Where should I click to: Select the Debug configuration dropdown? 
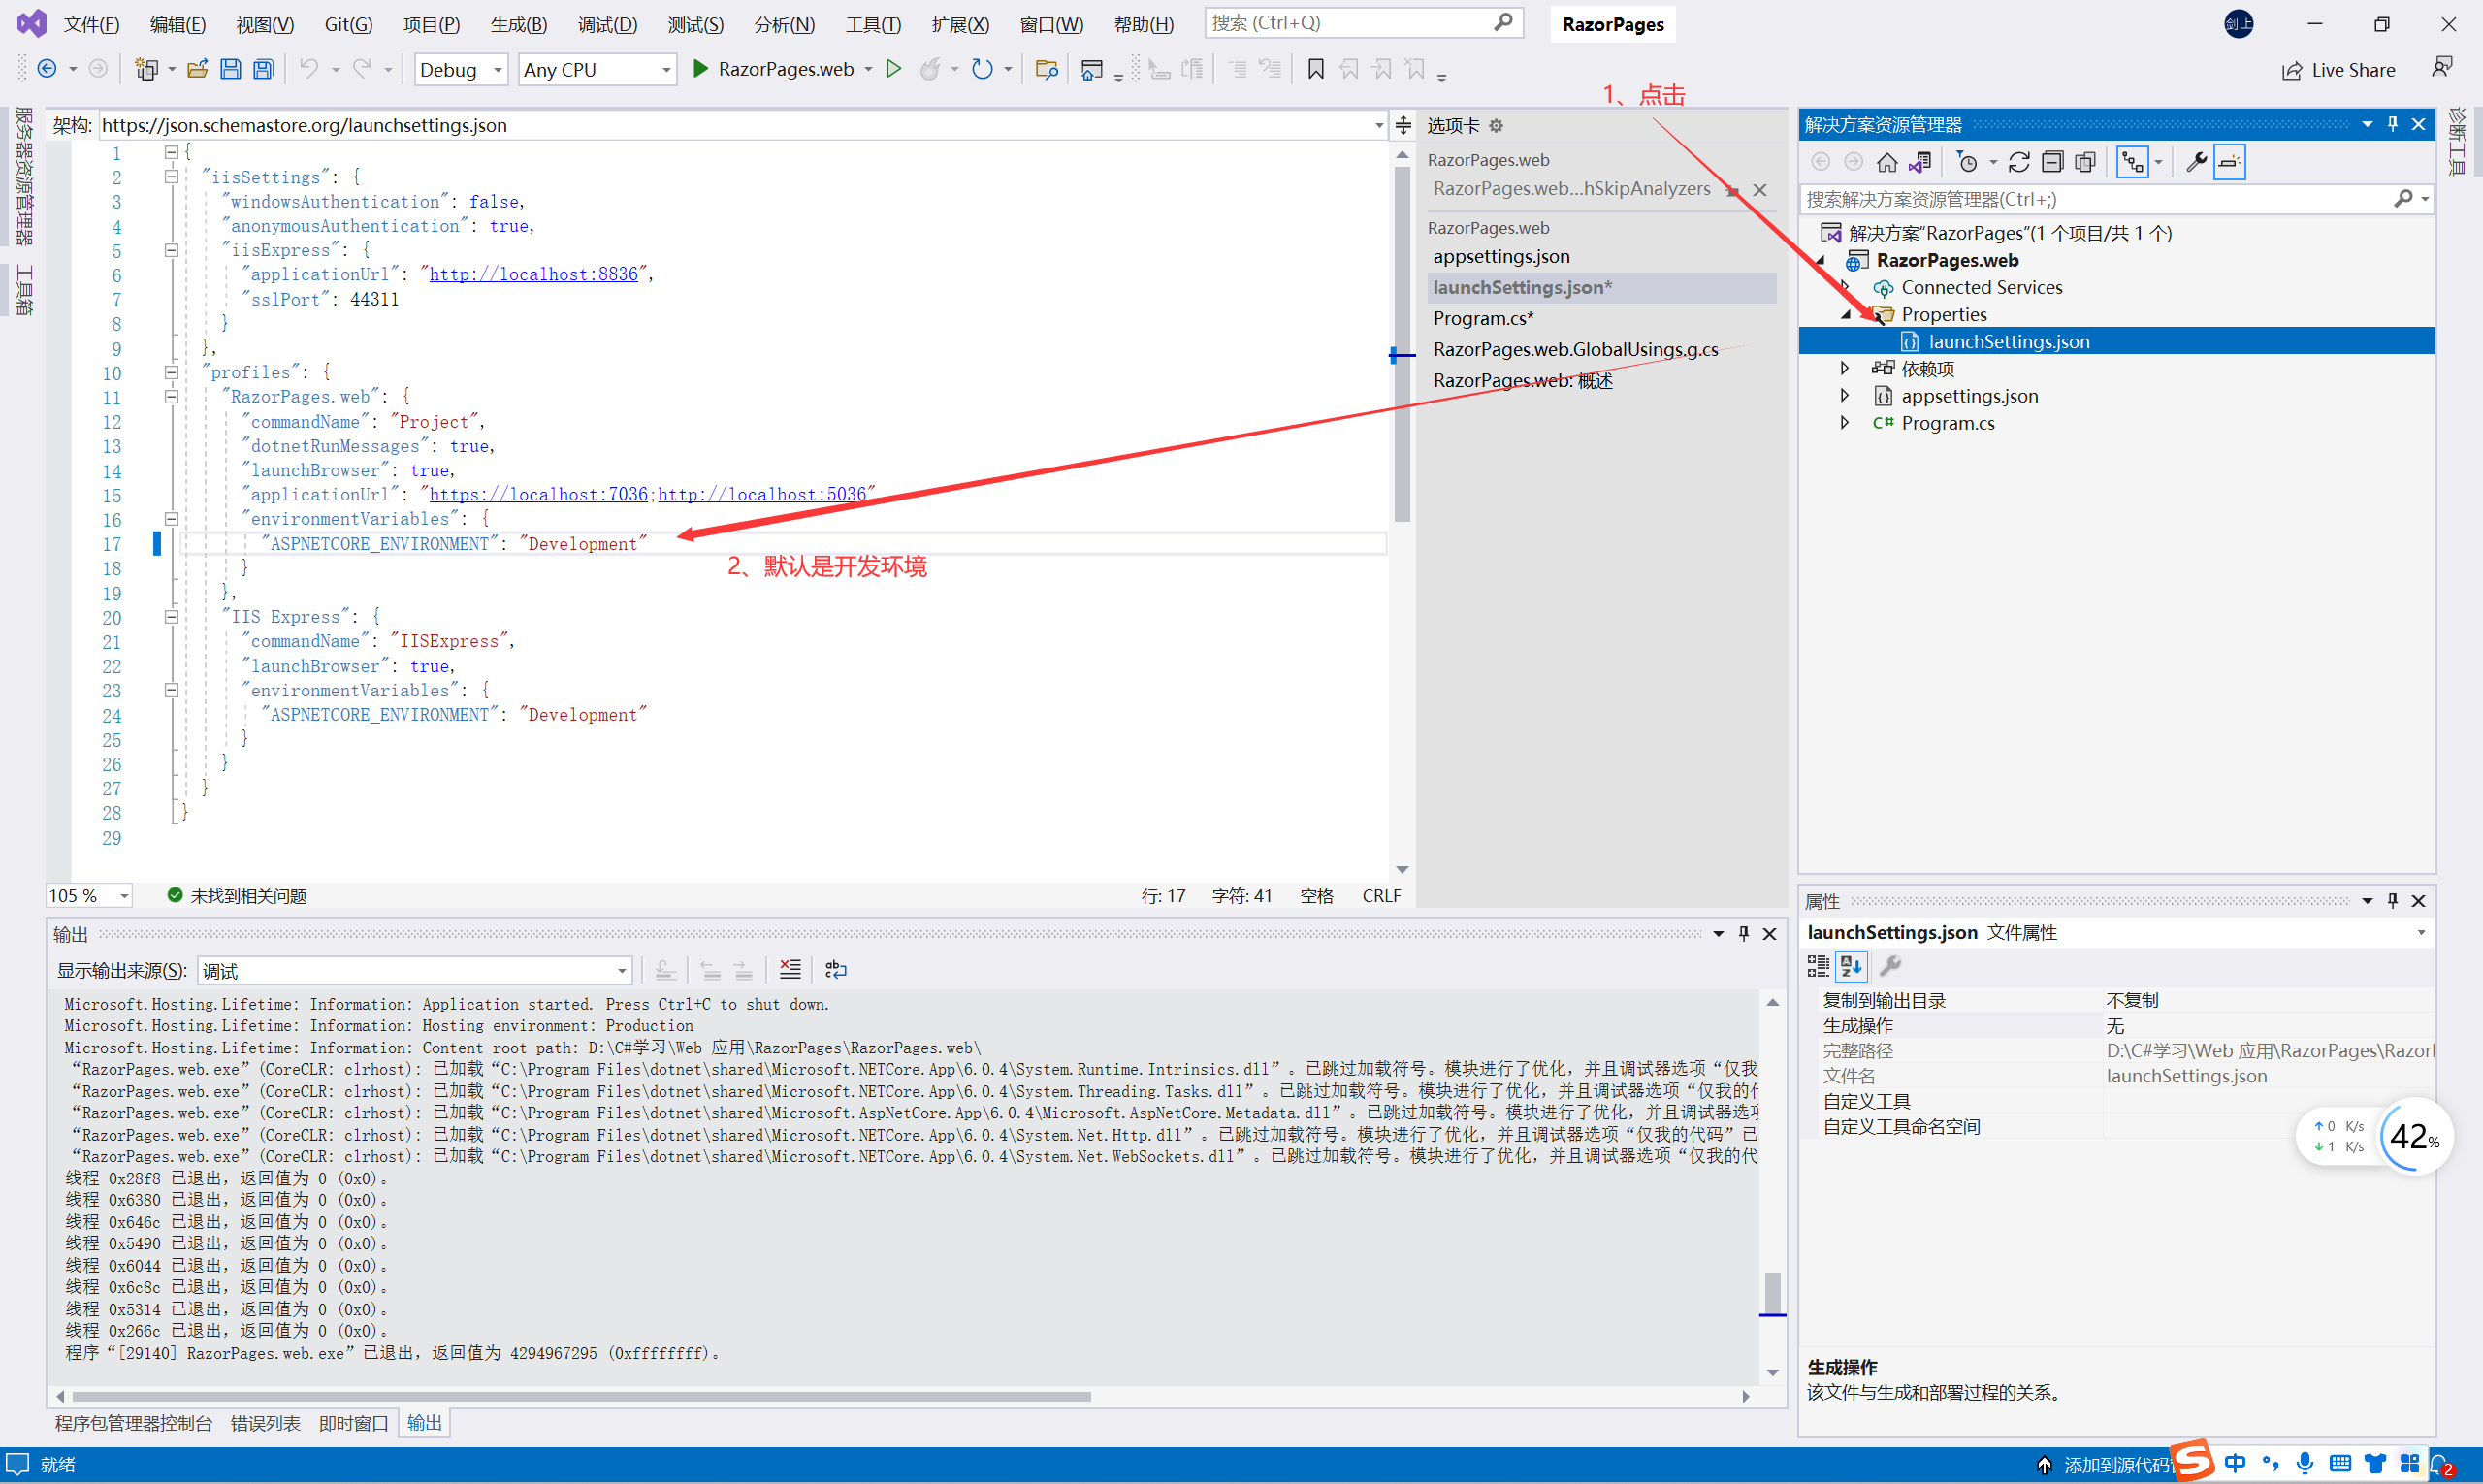[458, 69]
